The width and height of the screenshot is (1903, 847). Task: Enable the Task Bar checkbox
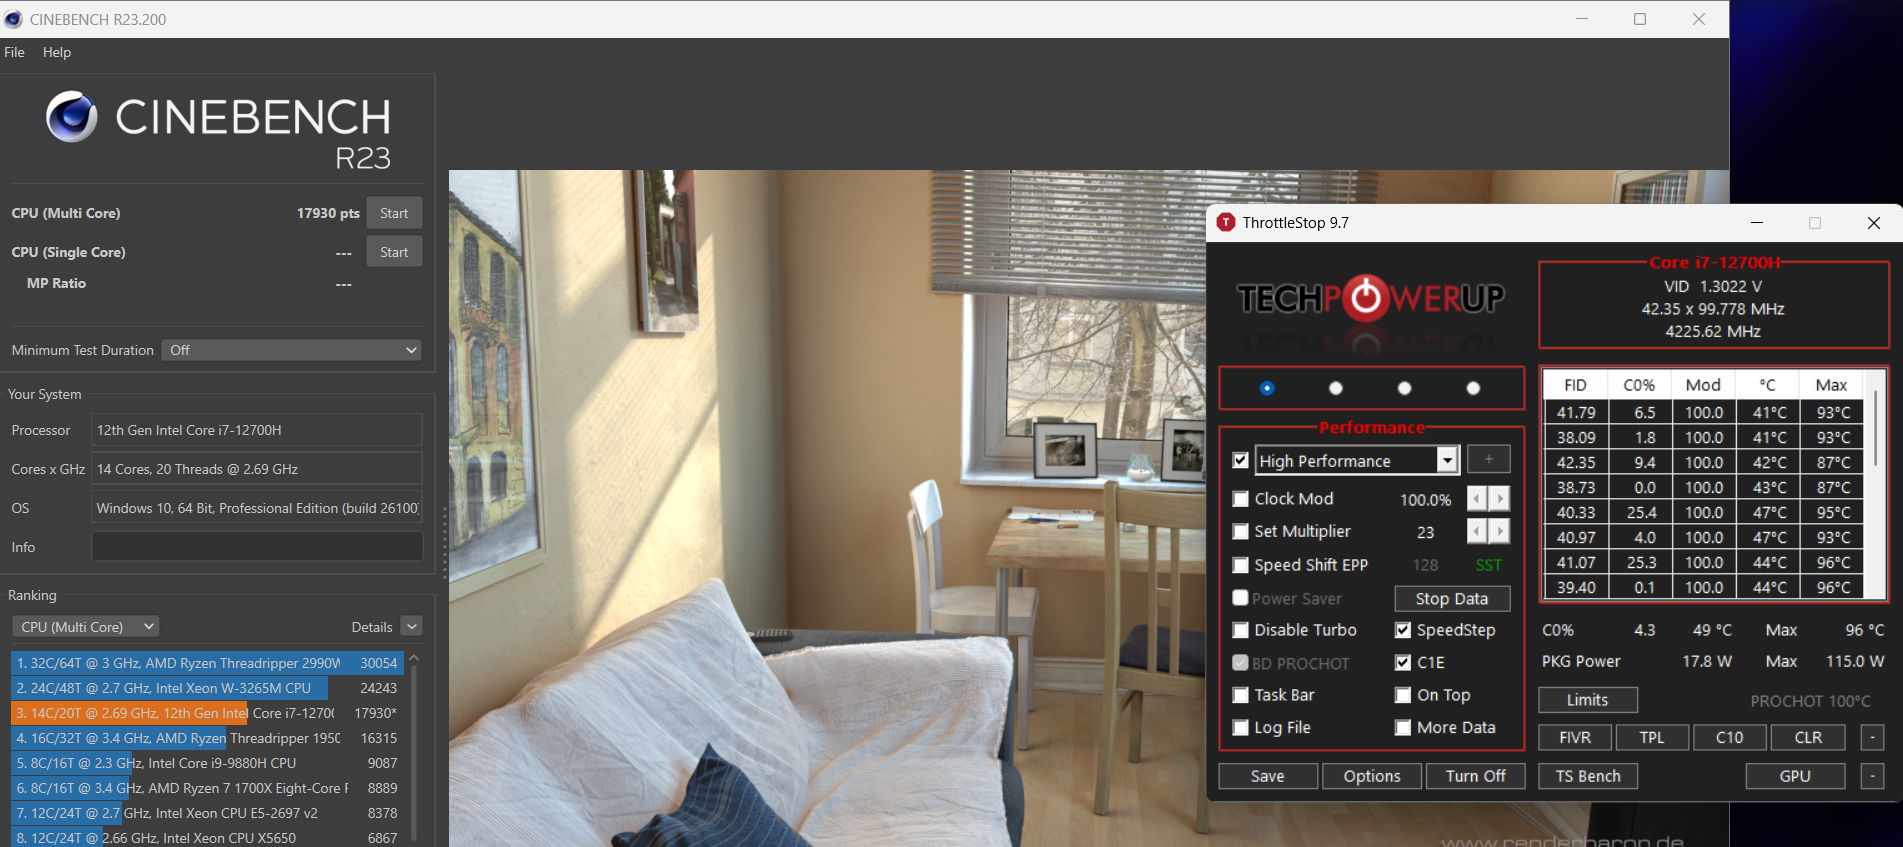coord(1241,695)
